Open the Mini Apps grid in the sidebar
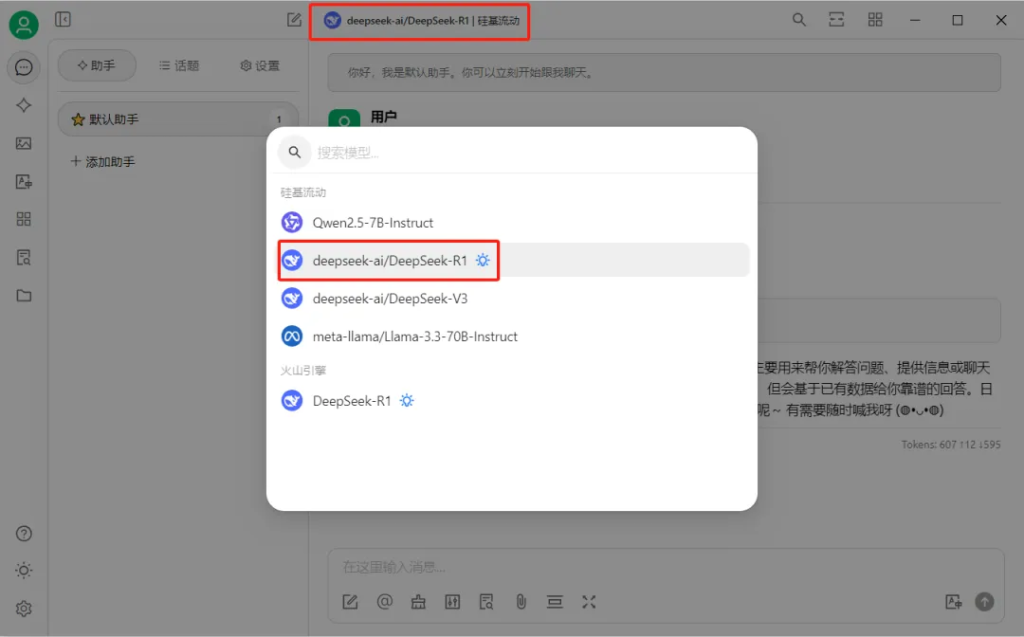 click(24, 218)
